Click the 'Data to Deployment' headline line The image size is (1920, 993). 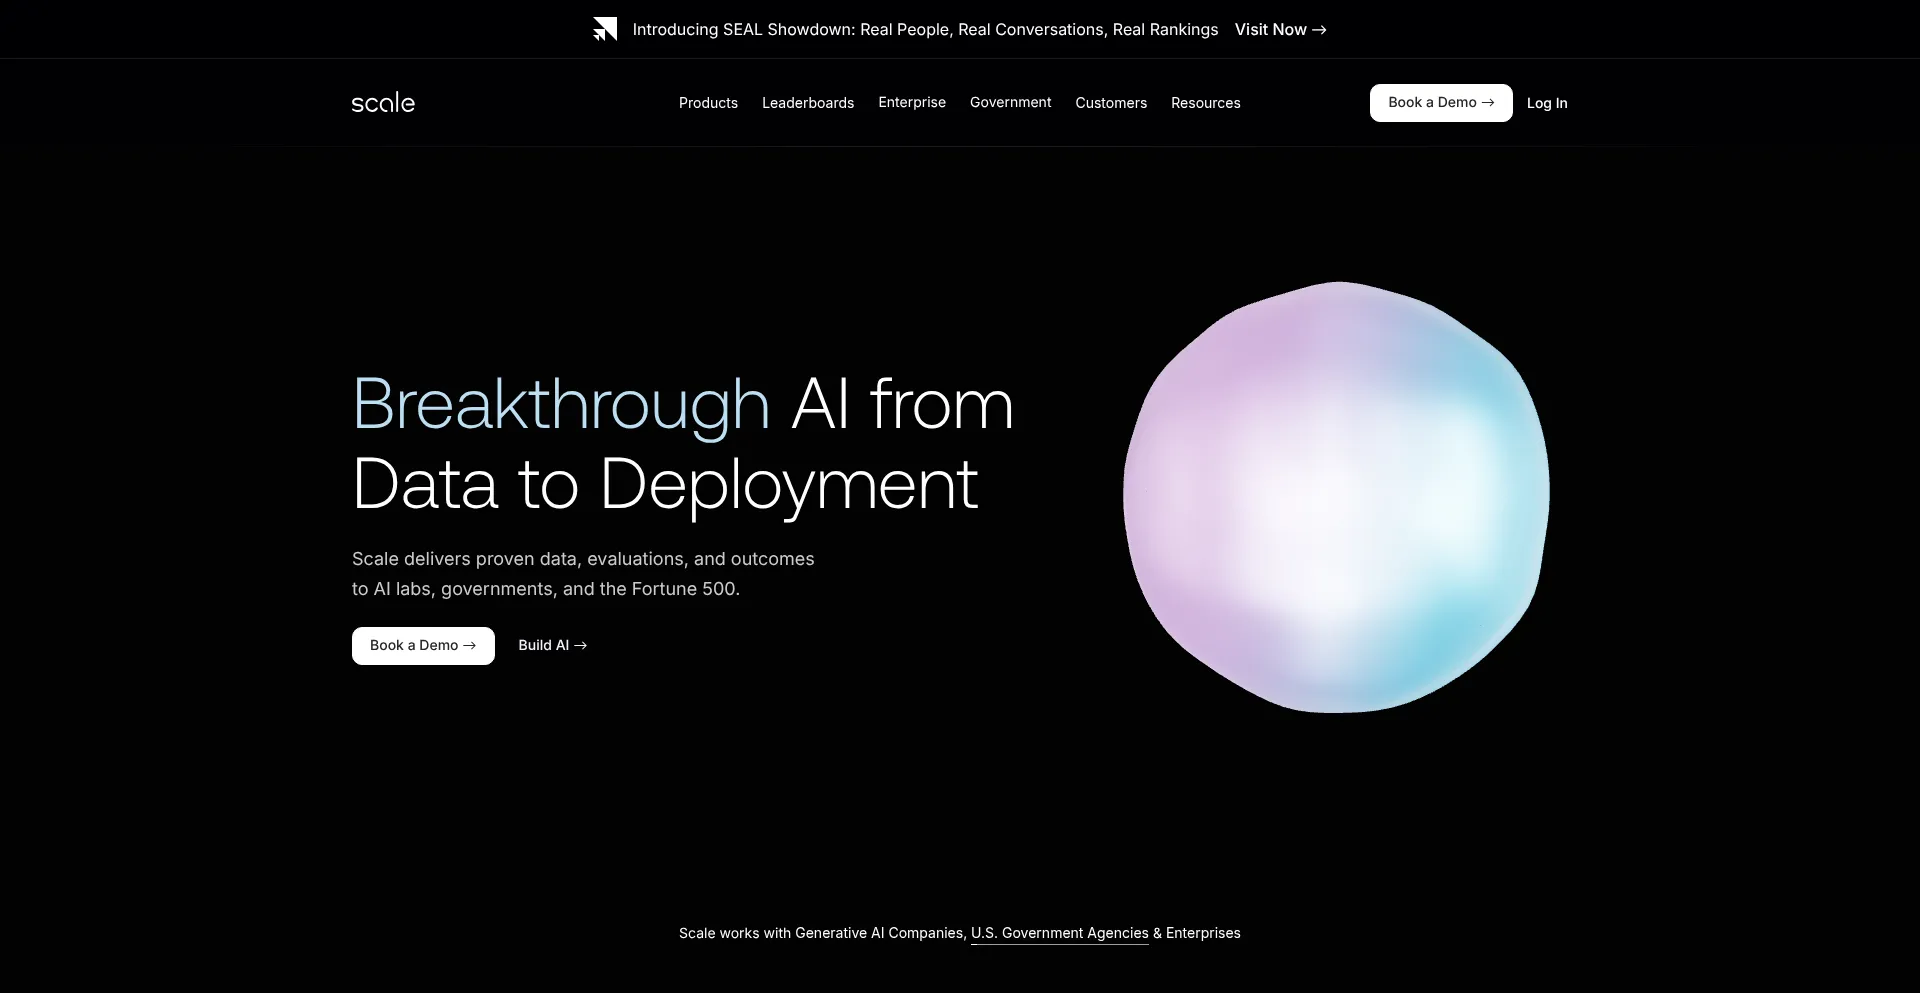665,485
